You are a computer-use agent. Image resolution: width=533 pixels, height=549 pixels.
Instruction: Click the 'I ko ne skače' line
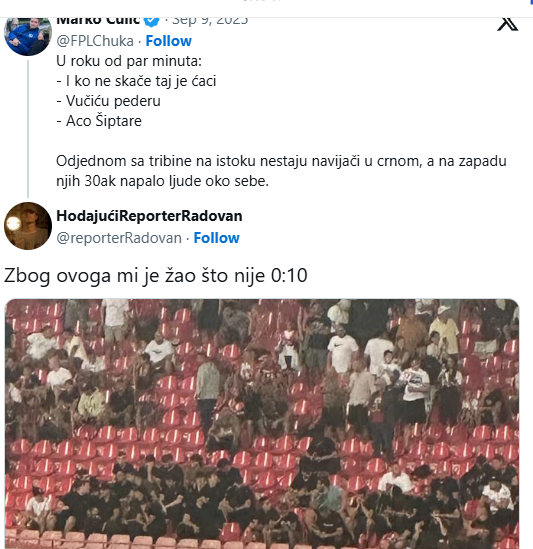click(x=136, y=81)
